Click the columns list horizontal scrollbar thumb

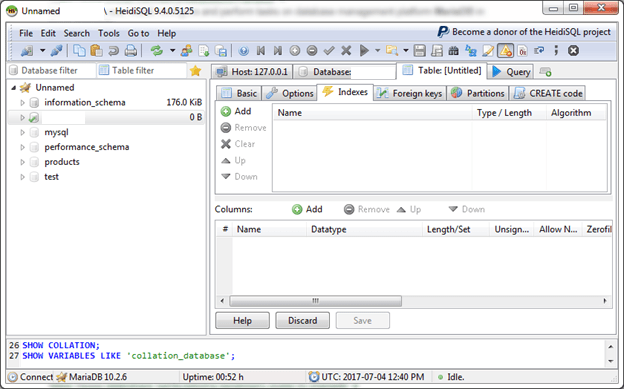pos(315,301)
